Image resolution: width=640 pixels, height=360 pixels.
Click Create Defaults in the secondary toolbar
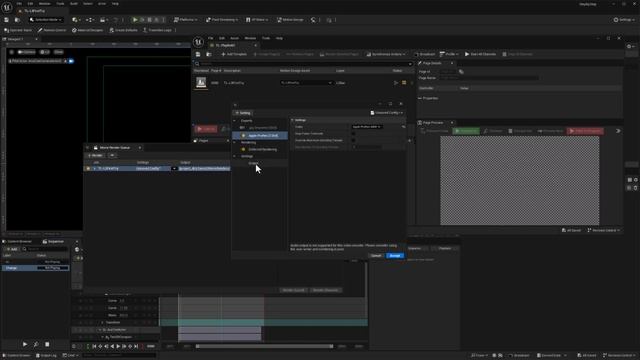coord(123,30)
